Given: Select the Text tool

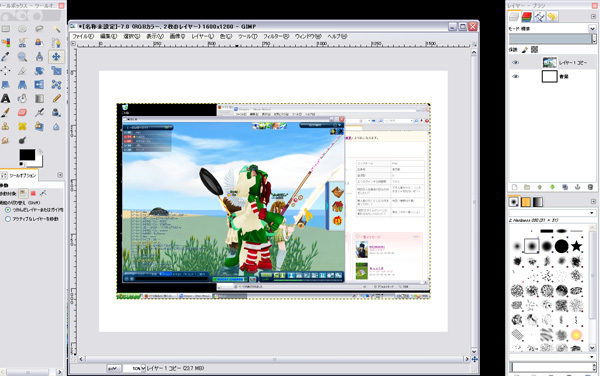Looking at the screenshot, I should click(x=6, y=98).
